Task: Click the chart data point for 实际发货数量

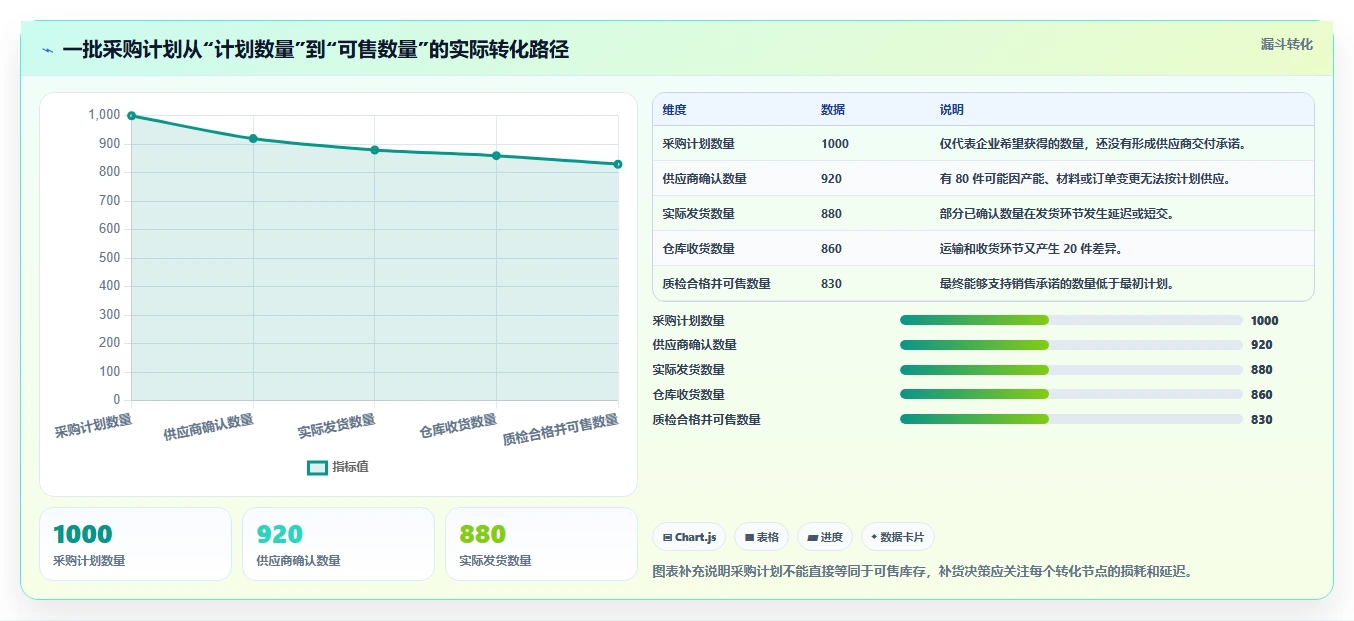Action: 375,150
